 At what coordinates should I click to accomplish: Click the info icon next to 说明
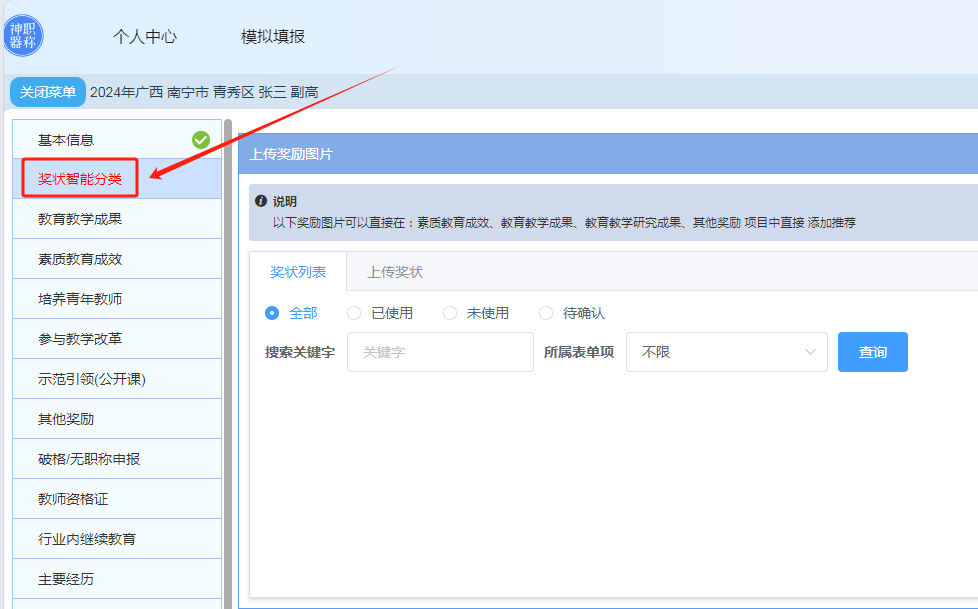(261, 201)
